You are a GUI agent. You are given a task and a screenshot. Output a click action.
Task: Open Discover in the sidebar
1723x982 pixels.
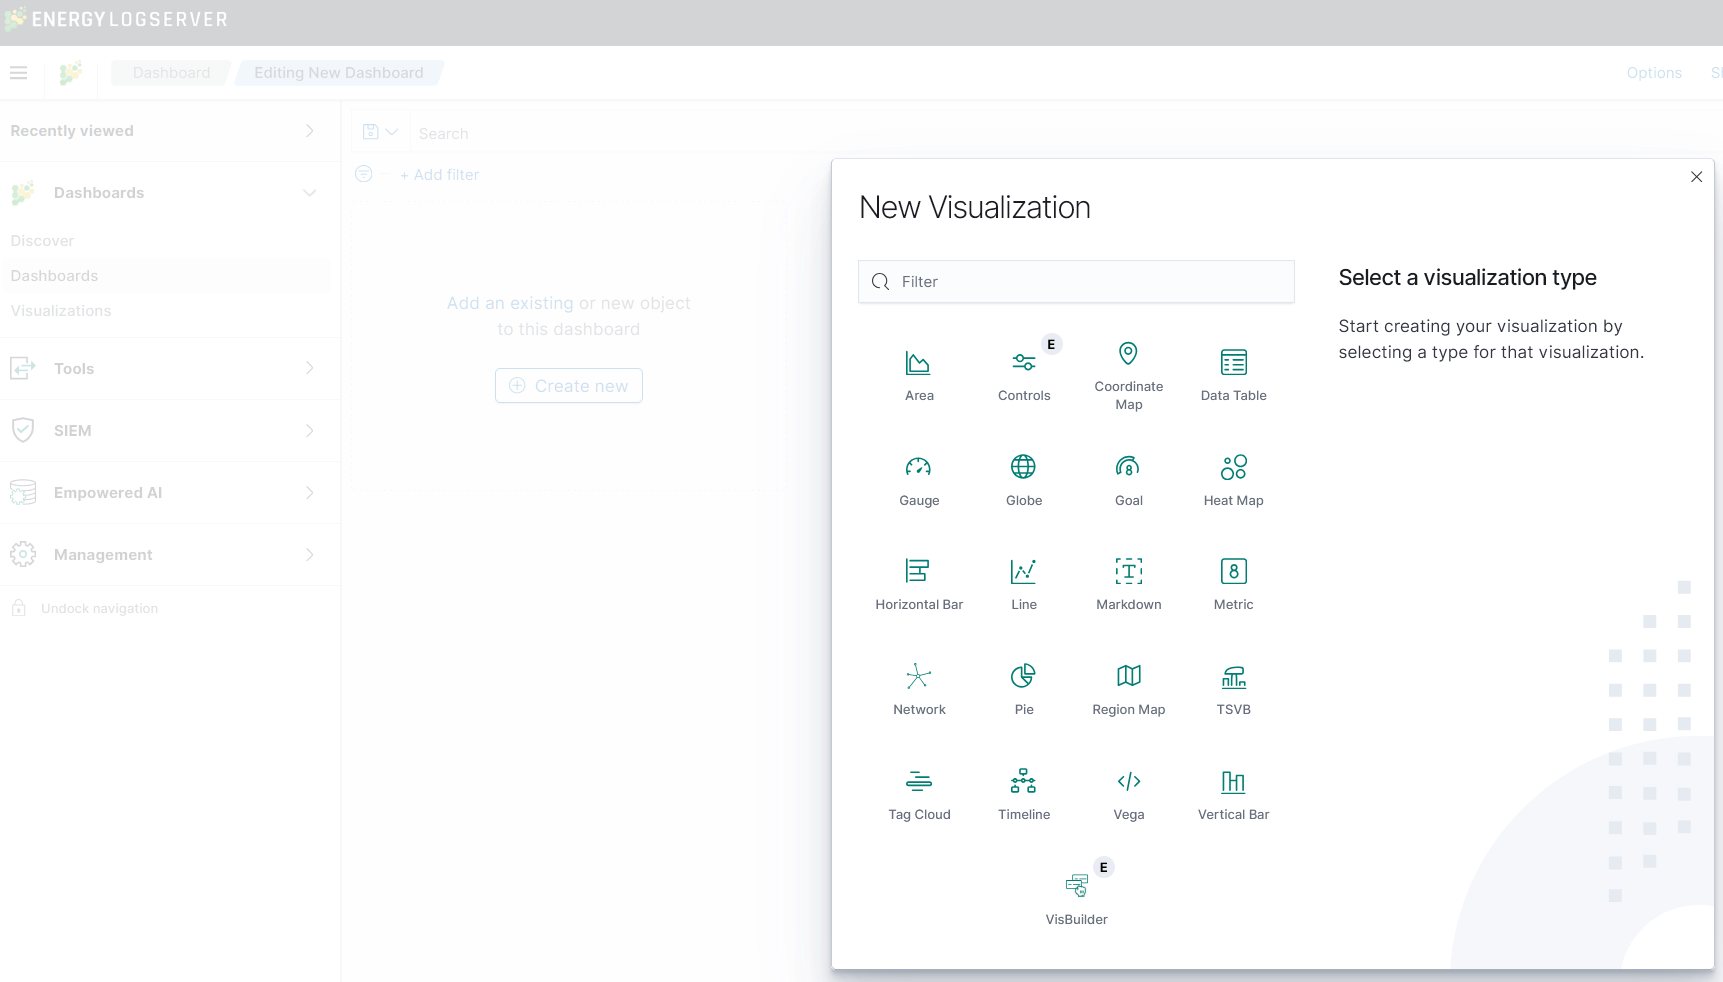(42, 241)
